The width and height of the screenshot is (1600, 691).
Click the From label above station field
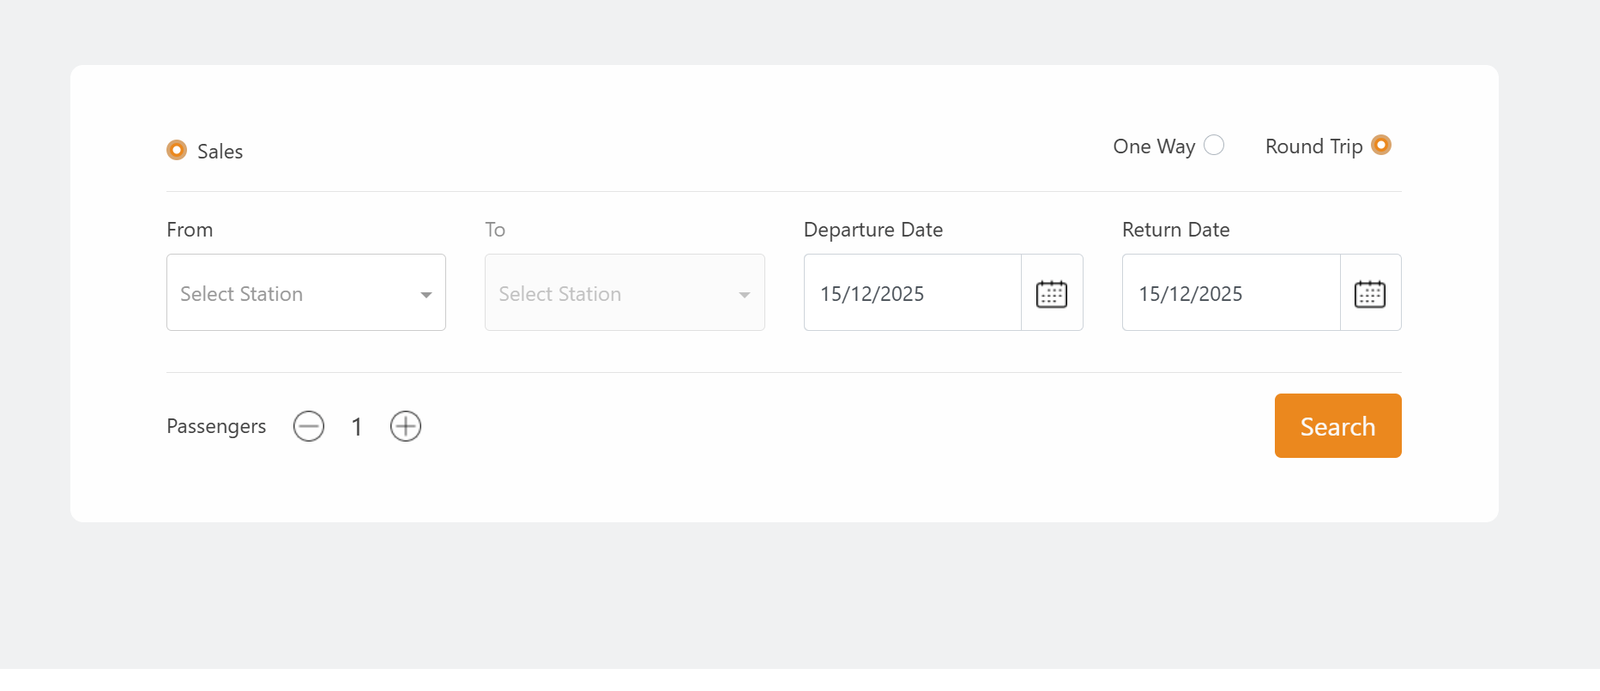(x=190, y=230)
